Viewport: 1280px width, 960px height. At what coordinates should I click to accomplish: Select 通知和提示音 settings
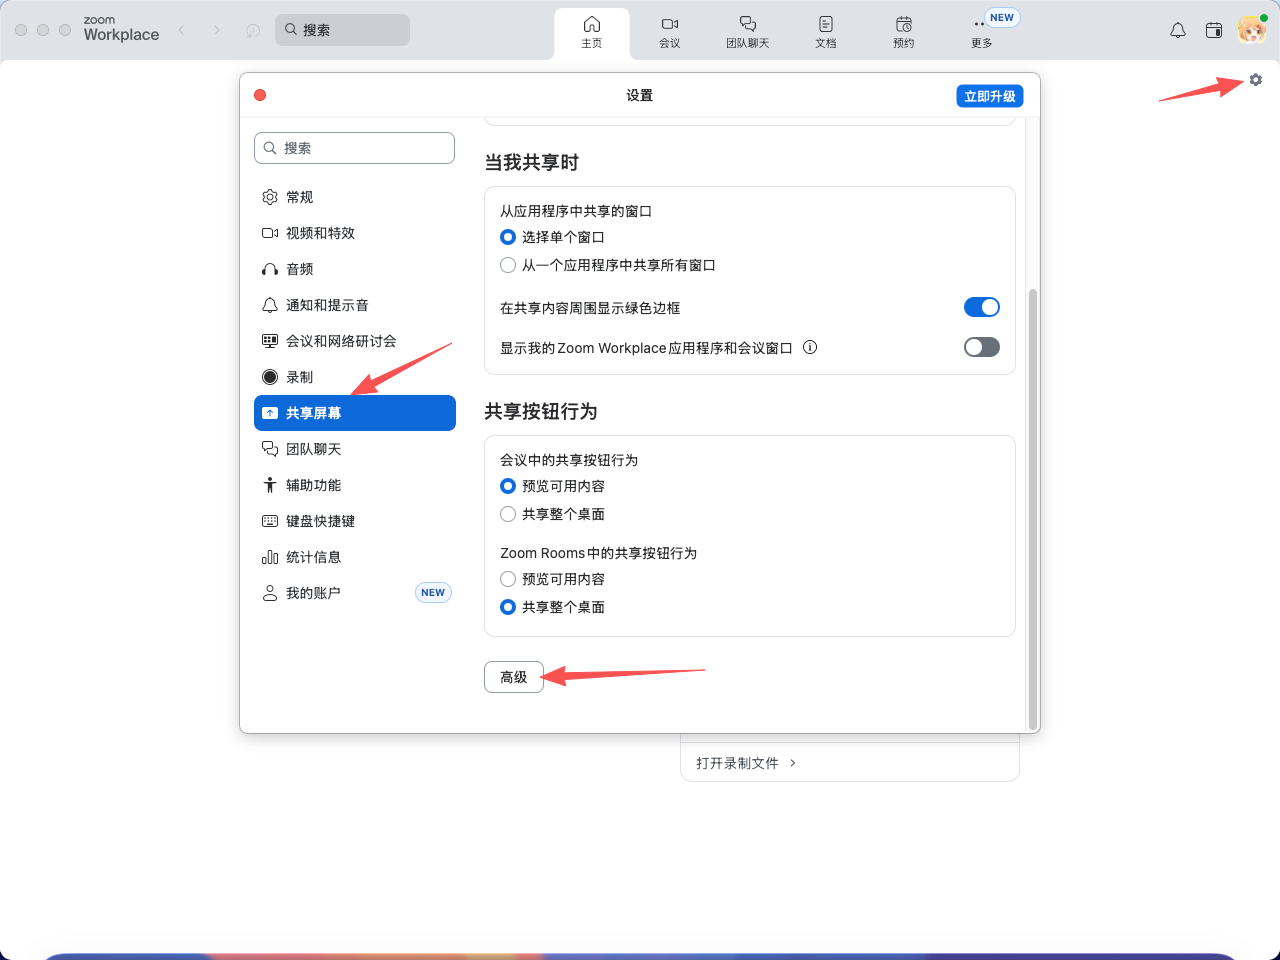(355, 305)
